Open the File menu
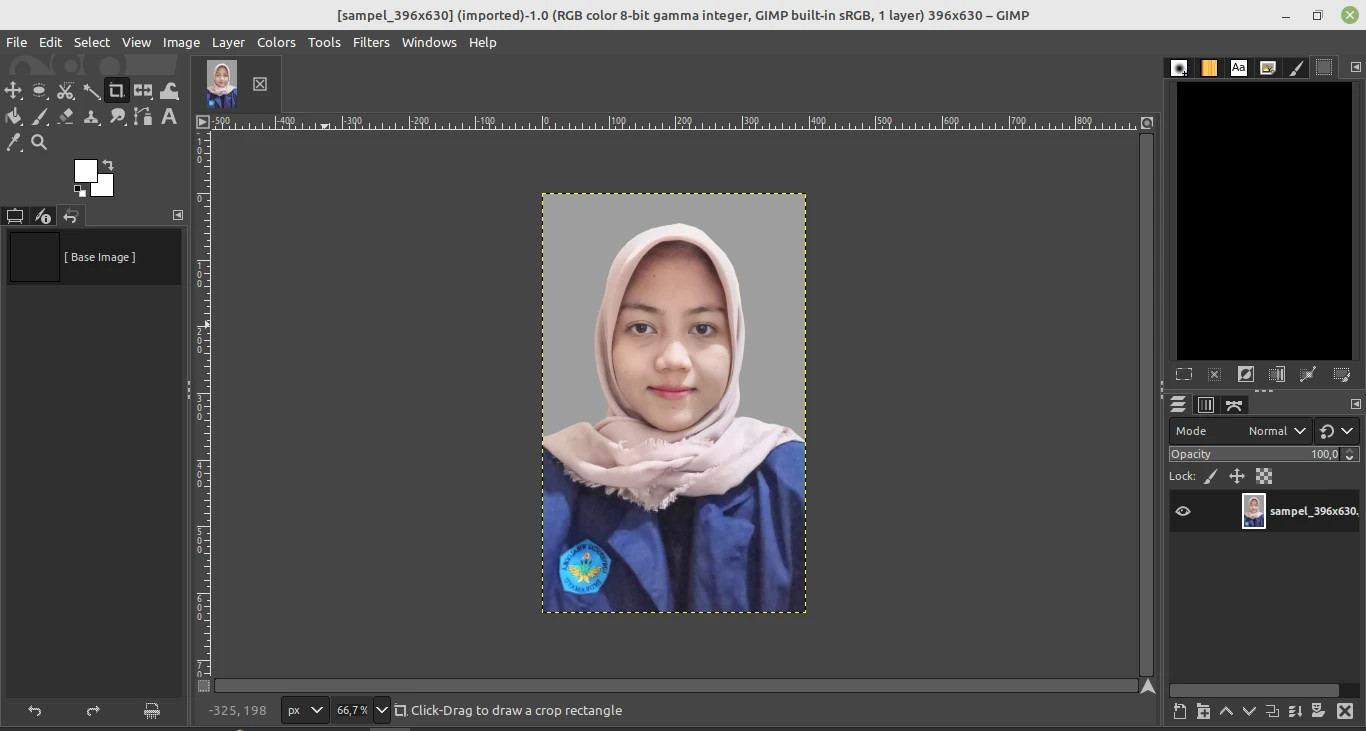 17,42
